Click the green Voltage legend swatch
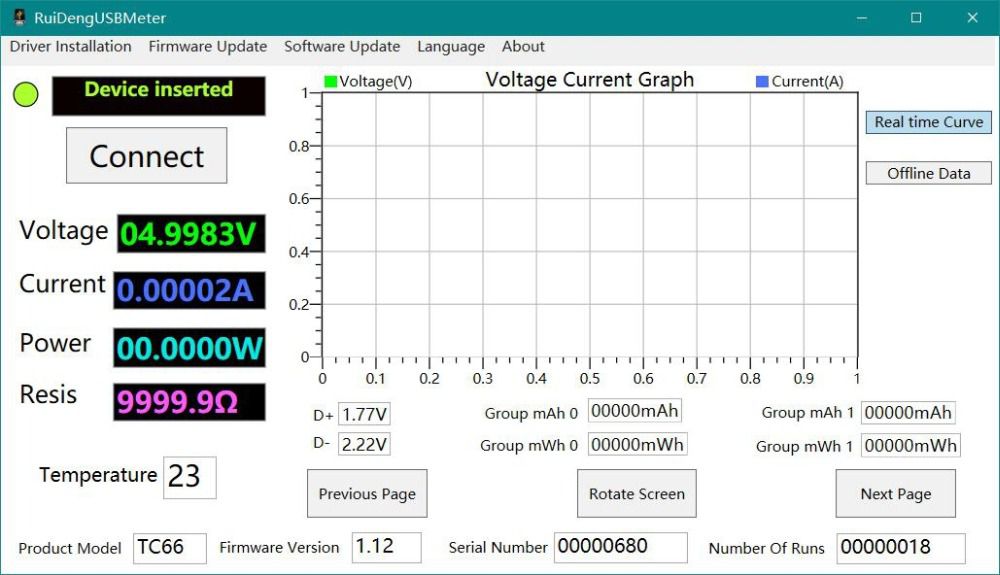 [x=331, y=82]
